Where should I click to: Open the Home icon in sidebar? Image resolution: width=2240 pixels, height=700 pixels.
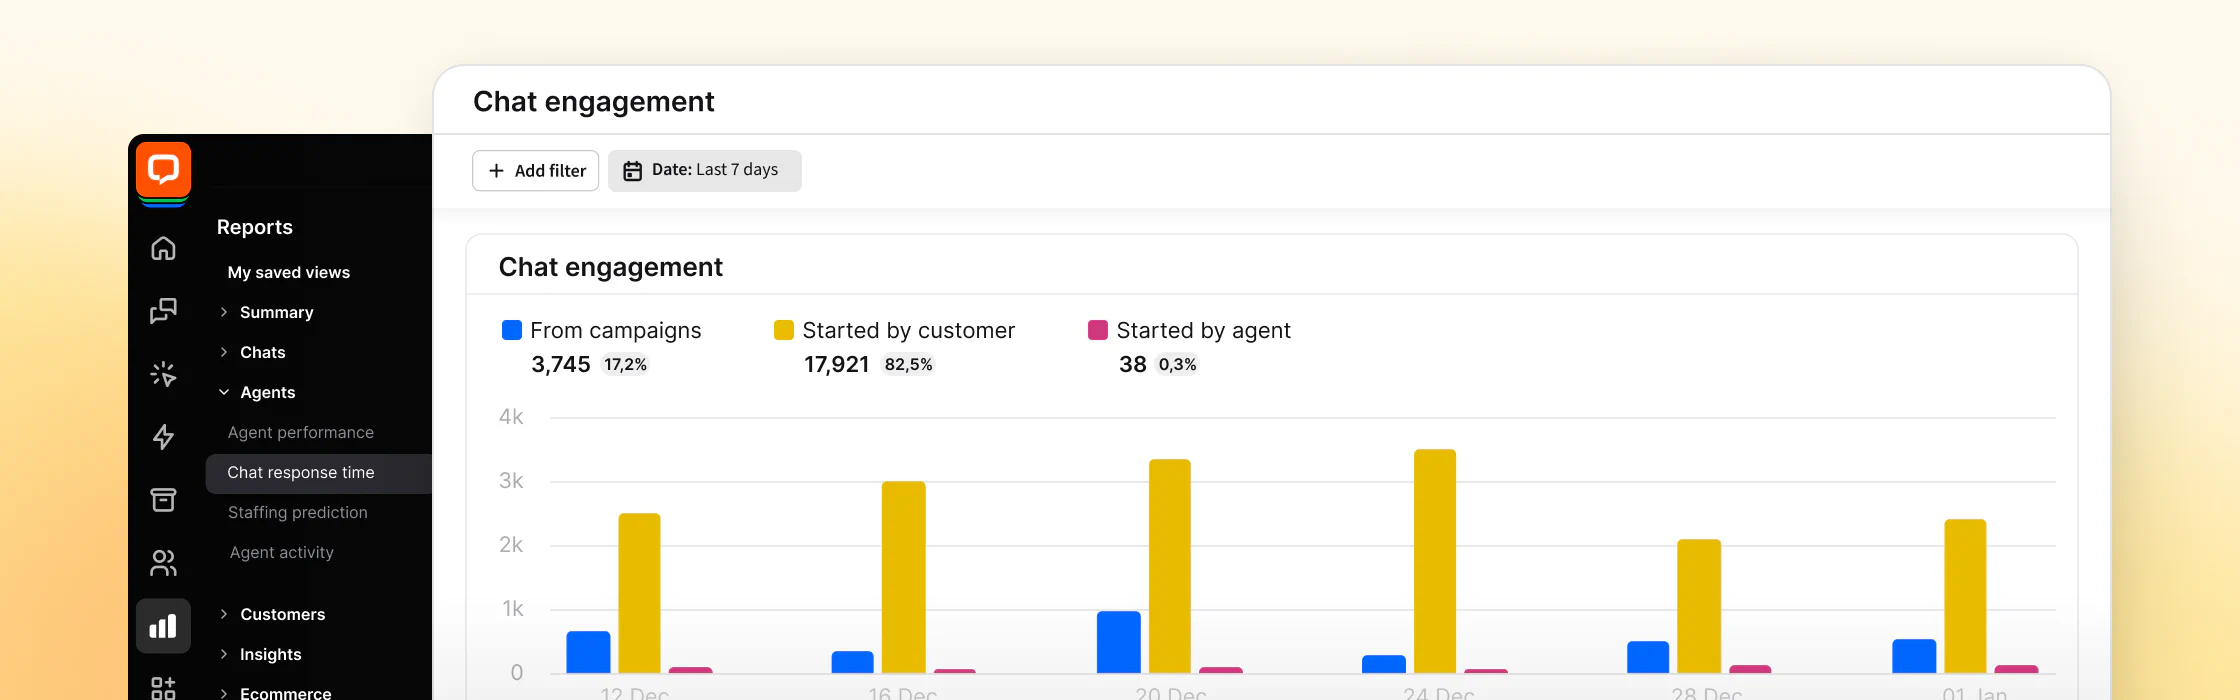(163, 248)
